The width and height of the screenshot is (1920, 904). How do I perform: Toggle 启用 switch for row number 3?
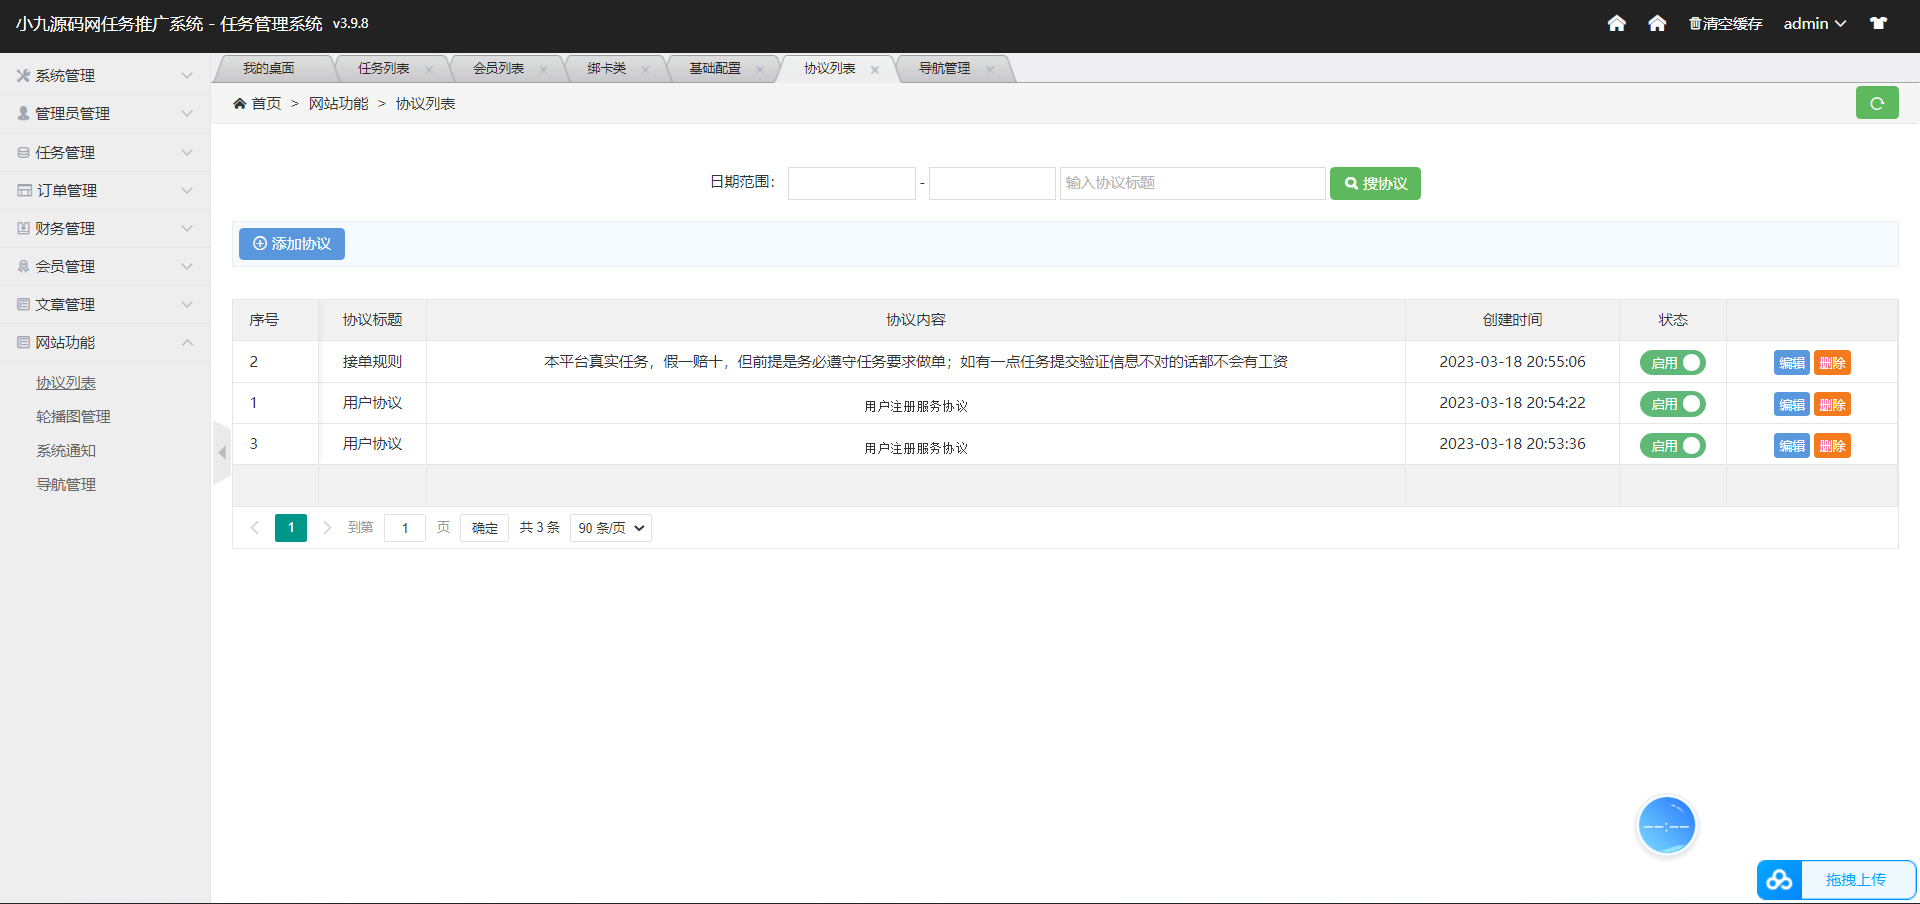point(1672,446)
